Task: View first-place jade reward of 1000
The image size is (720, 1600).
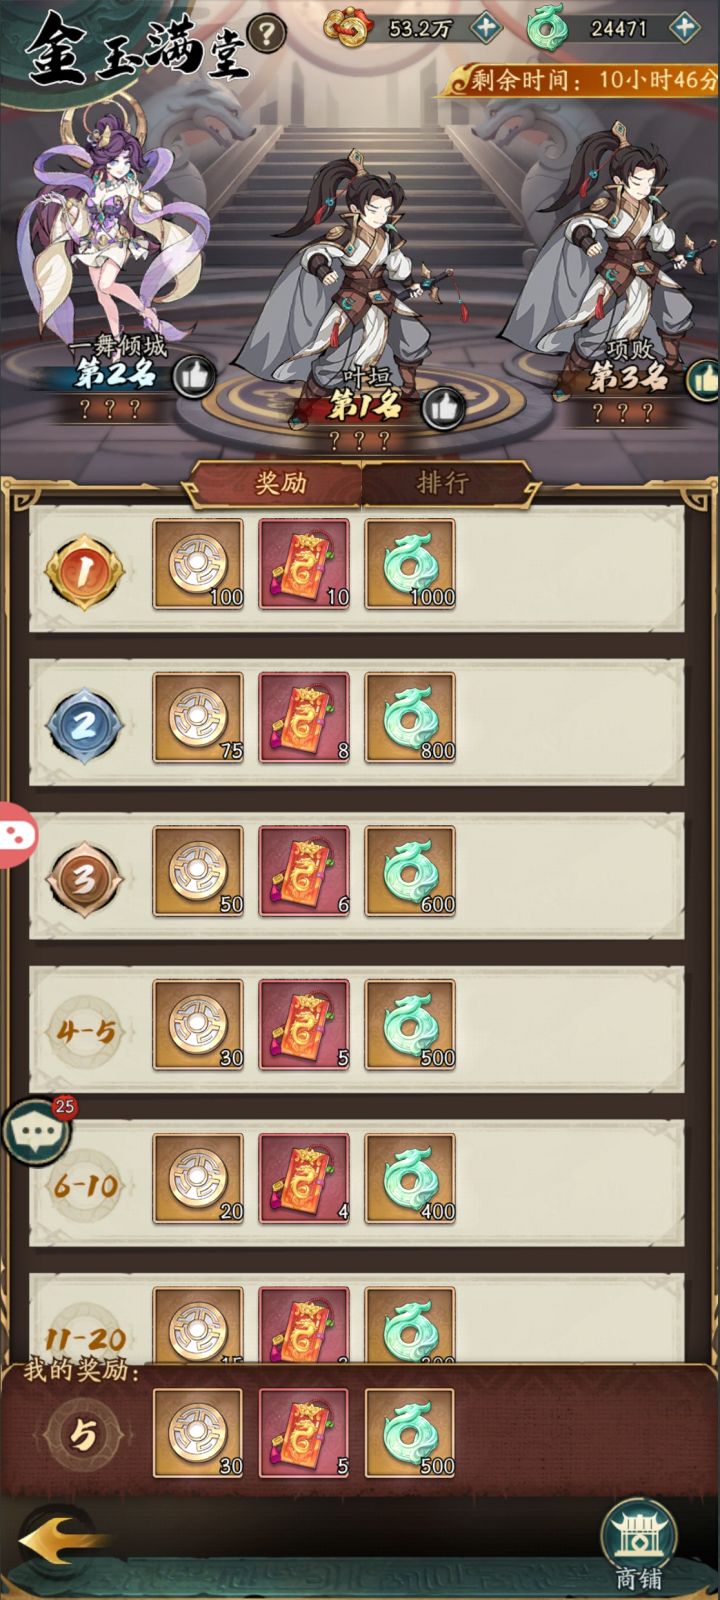Action: coord(410,564)
